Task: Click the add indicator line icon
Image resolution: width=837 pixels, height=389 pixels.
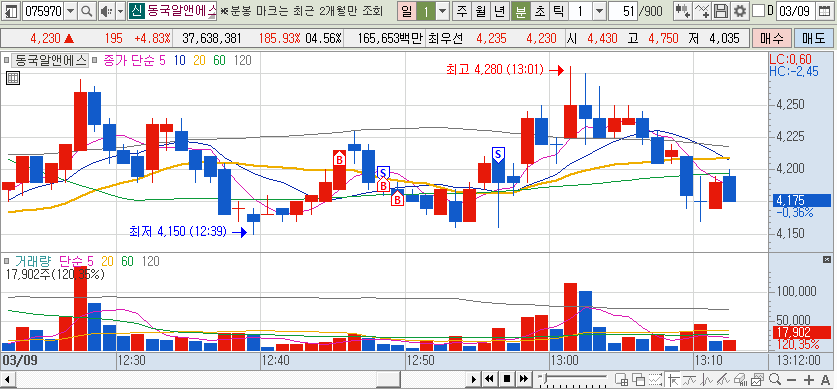Action: (x=701, y=10)
